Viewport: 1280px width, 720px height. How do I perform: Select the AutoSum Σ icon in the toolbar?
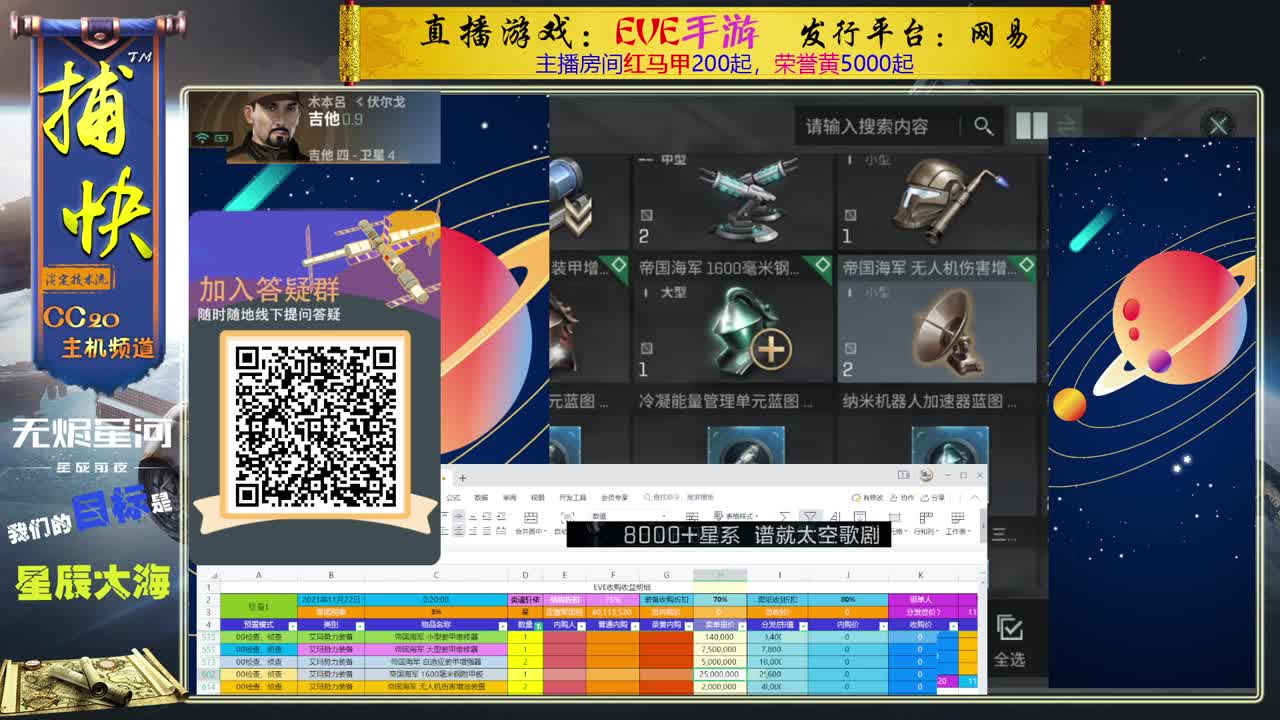[x=784, y=514]
